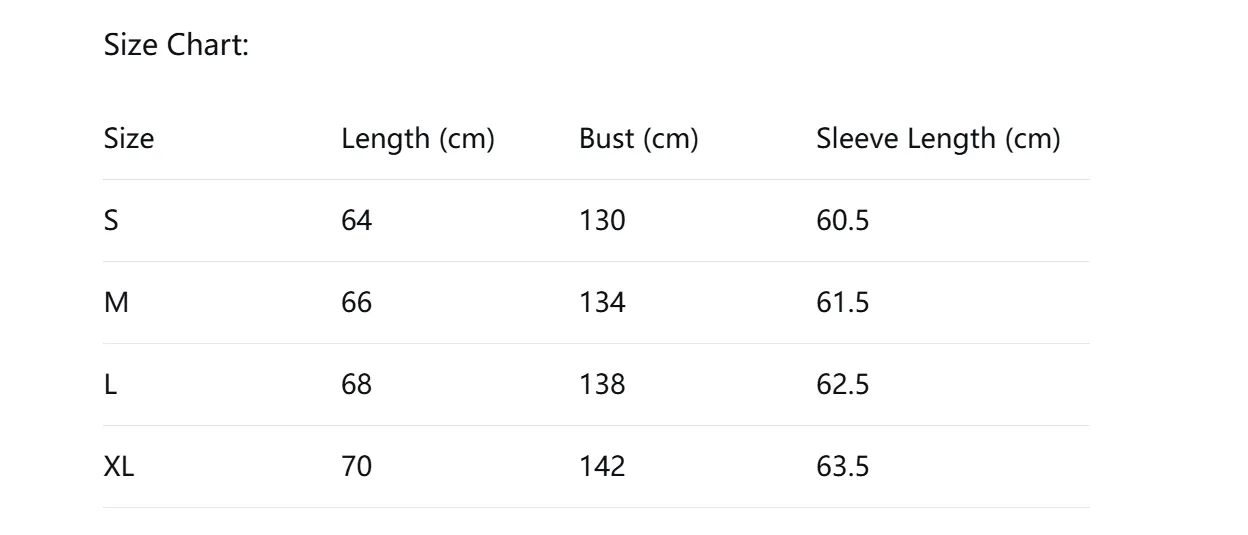1248x535 pixels.
Task: Click sleeve length value 61.5
Action: click(x=842, y=303)
